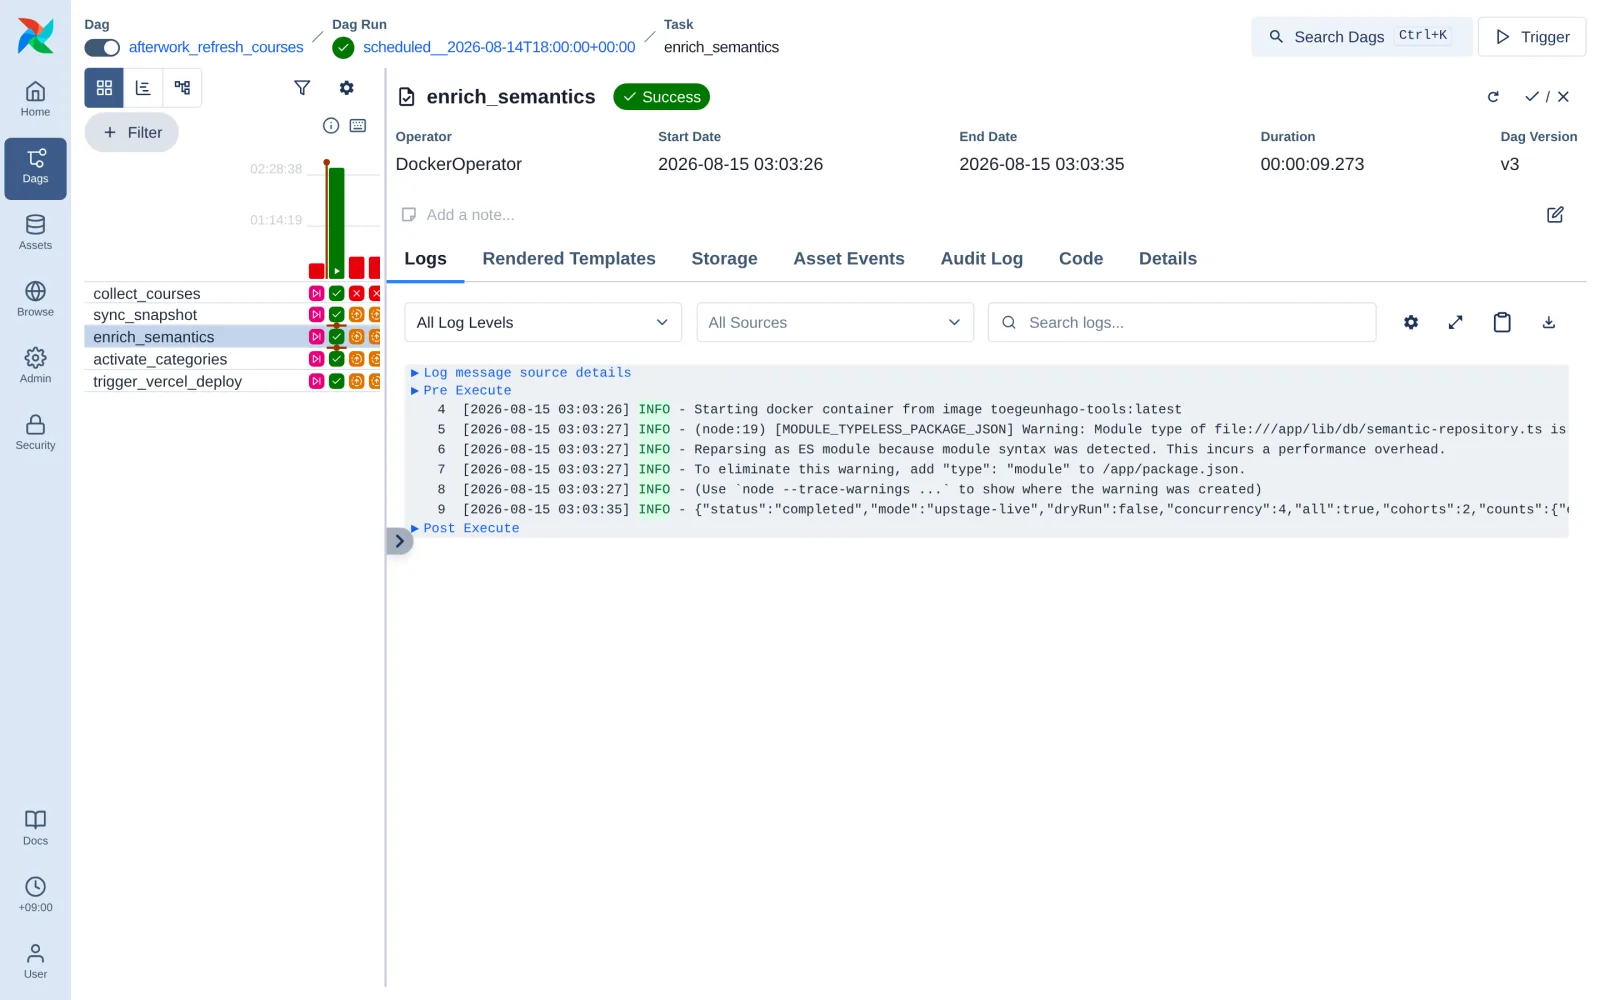
Task: Switch to the graph view icon
Action: [182, 88]
